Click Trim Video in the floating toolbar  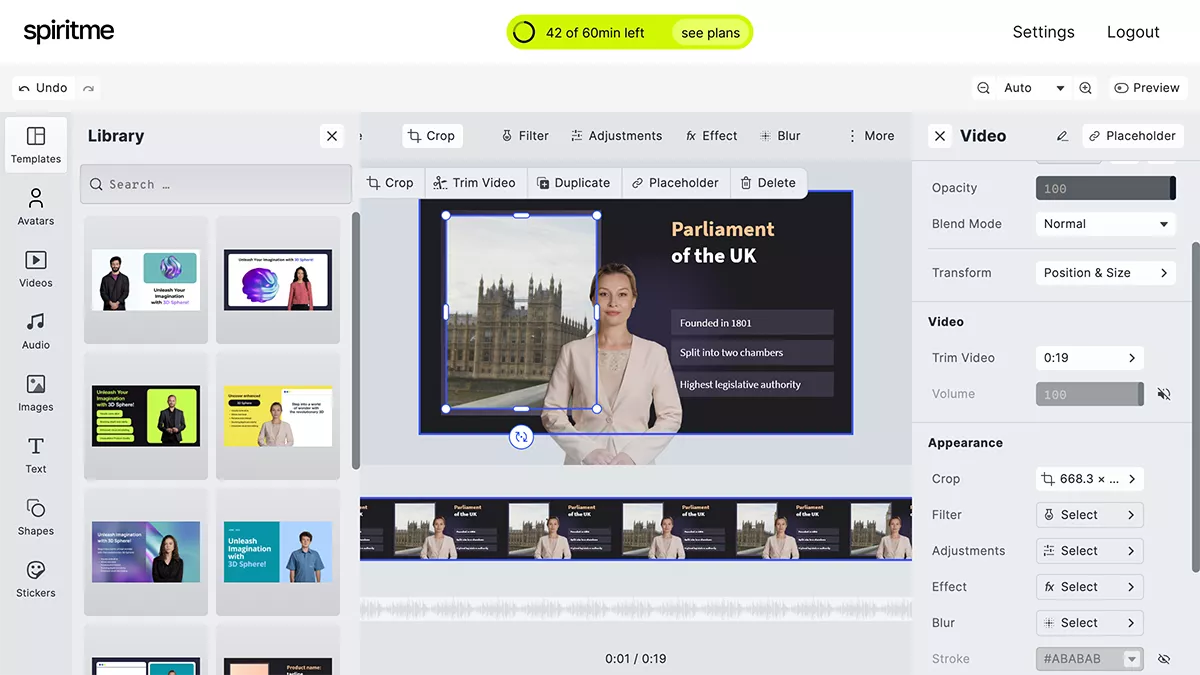click(475, 183)
